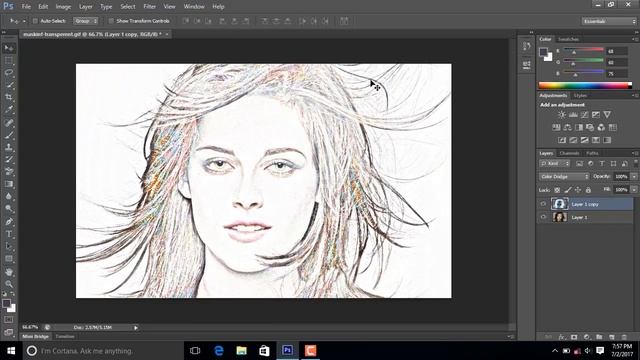Screen dimensions: 640x360
Task: Open File Explorer from taskbar
Action: pos(242,351)
